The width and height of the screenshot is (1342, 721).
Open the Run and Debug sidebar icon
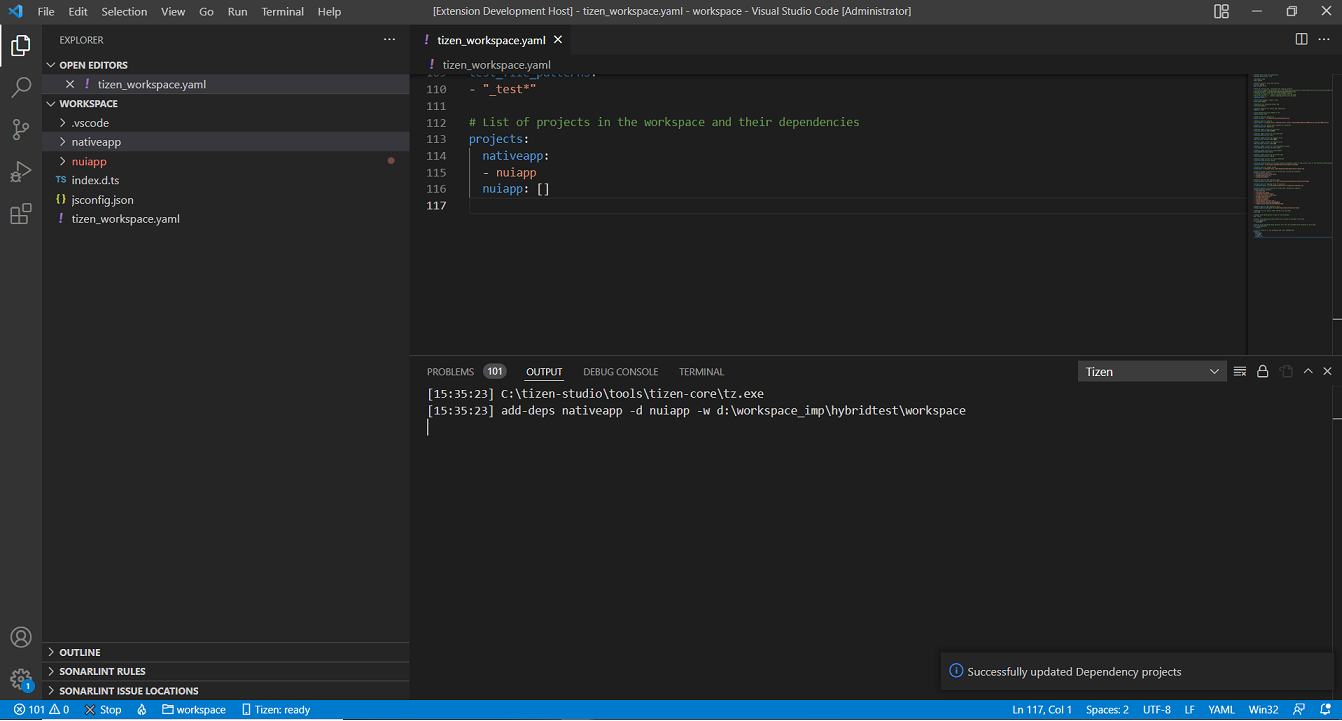point(20,171)
